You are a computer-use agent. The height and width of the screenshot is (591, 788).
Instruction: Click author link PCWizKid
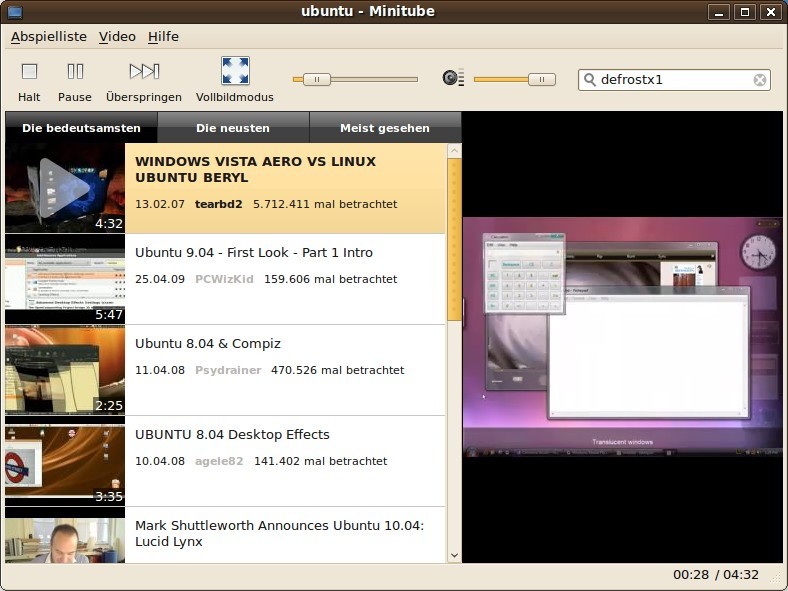224,279
